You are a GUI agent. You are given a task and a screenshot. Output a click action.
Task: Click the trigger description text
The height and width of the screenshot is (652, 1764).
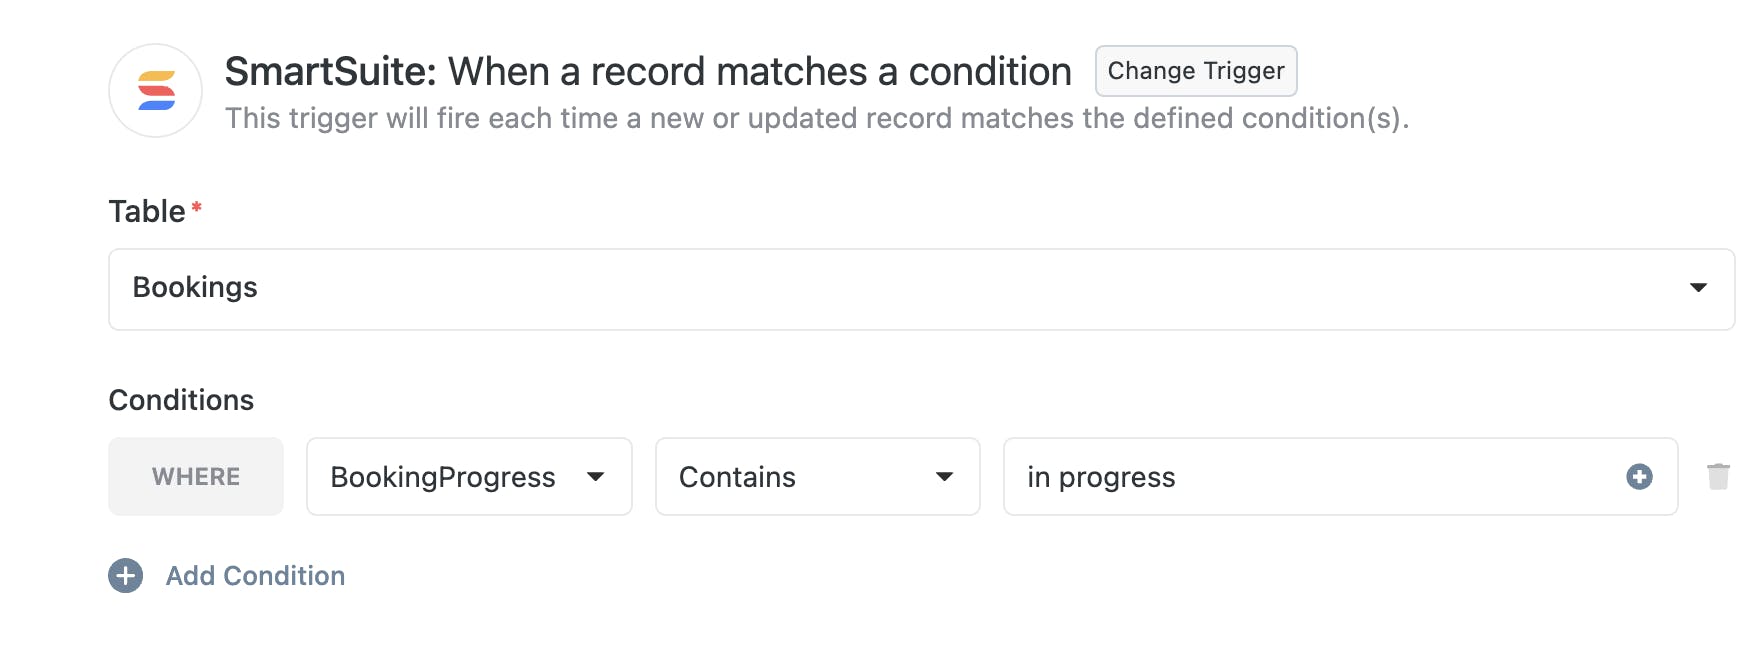[x=816, y=119]
